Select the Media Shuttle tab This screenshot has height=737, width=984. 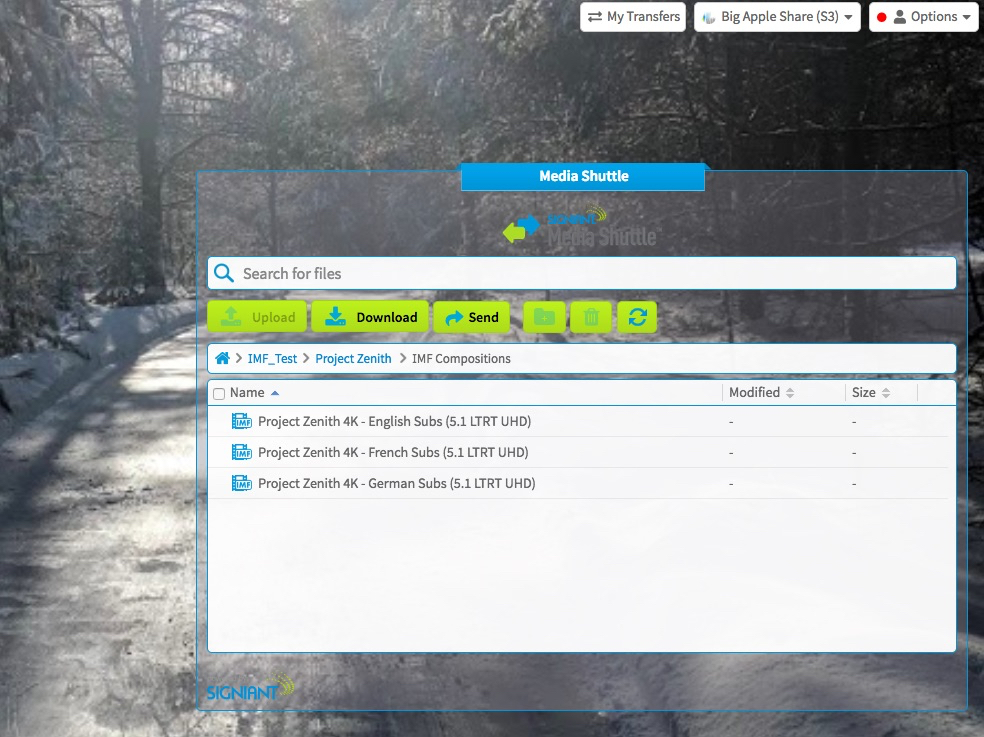click(583, 176)
